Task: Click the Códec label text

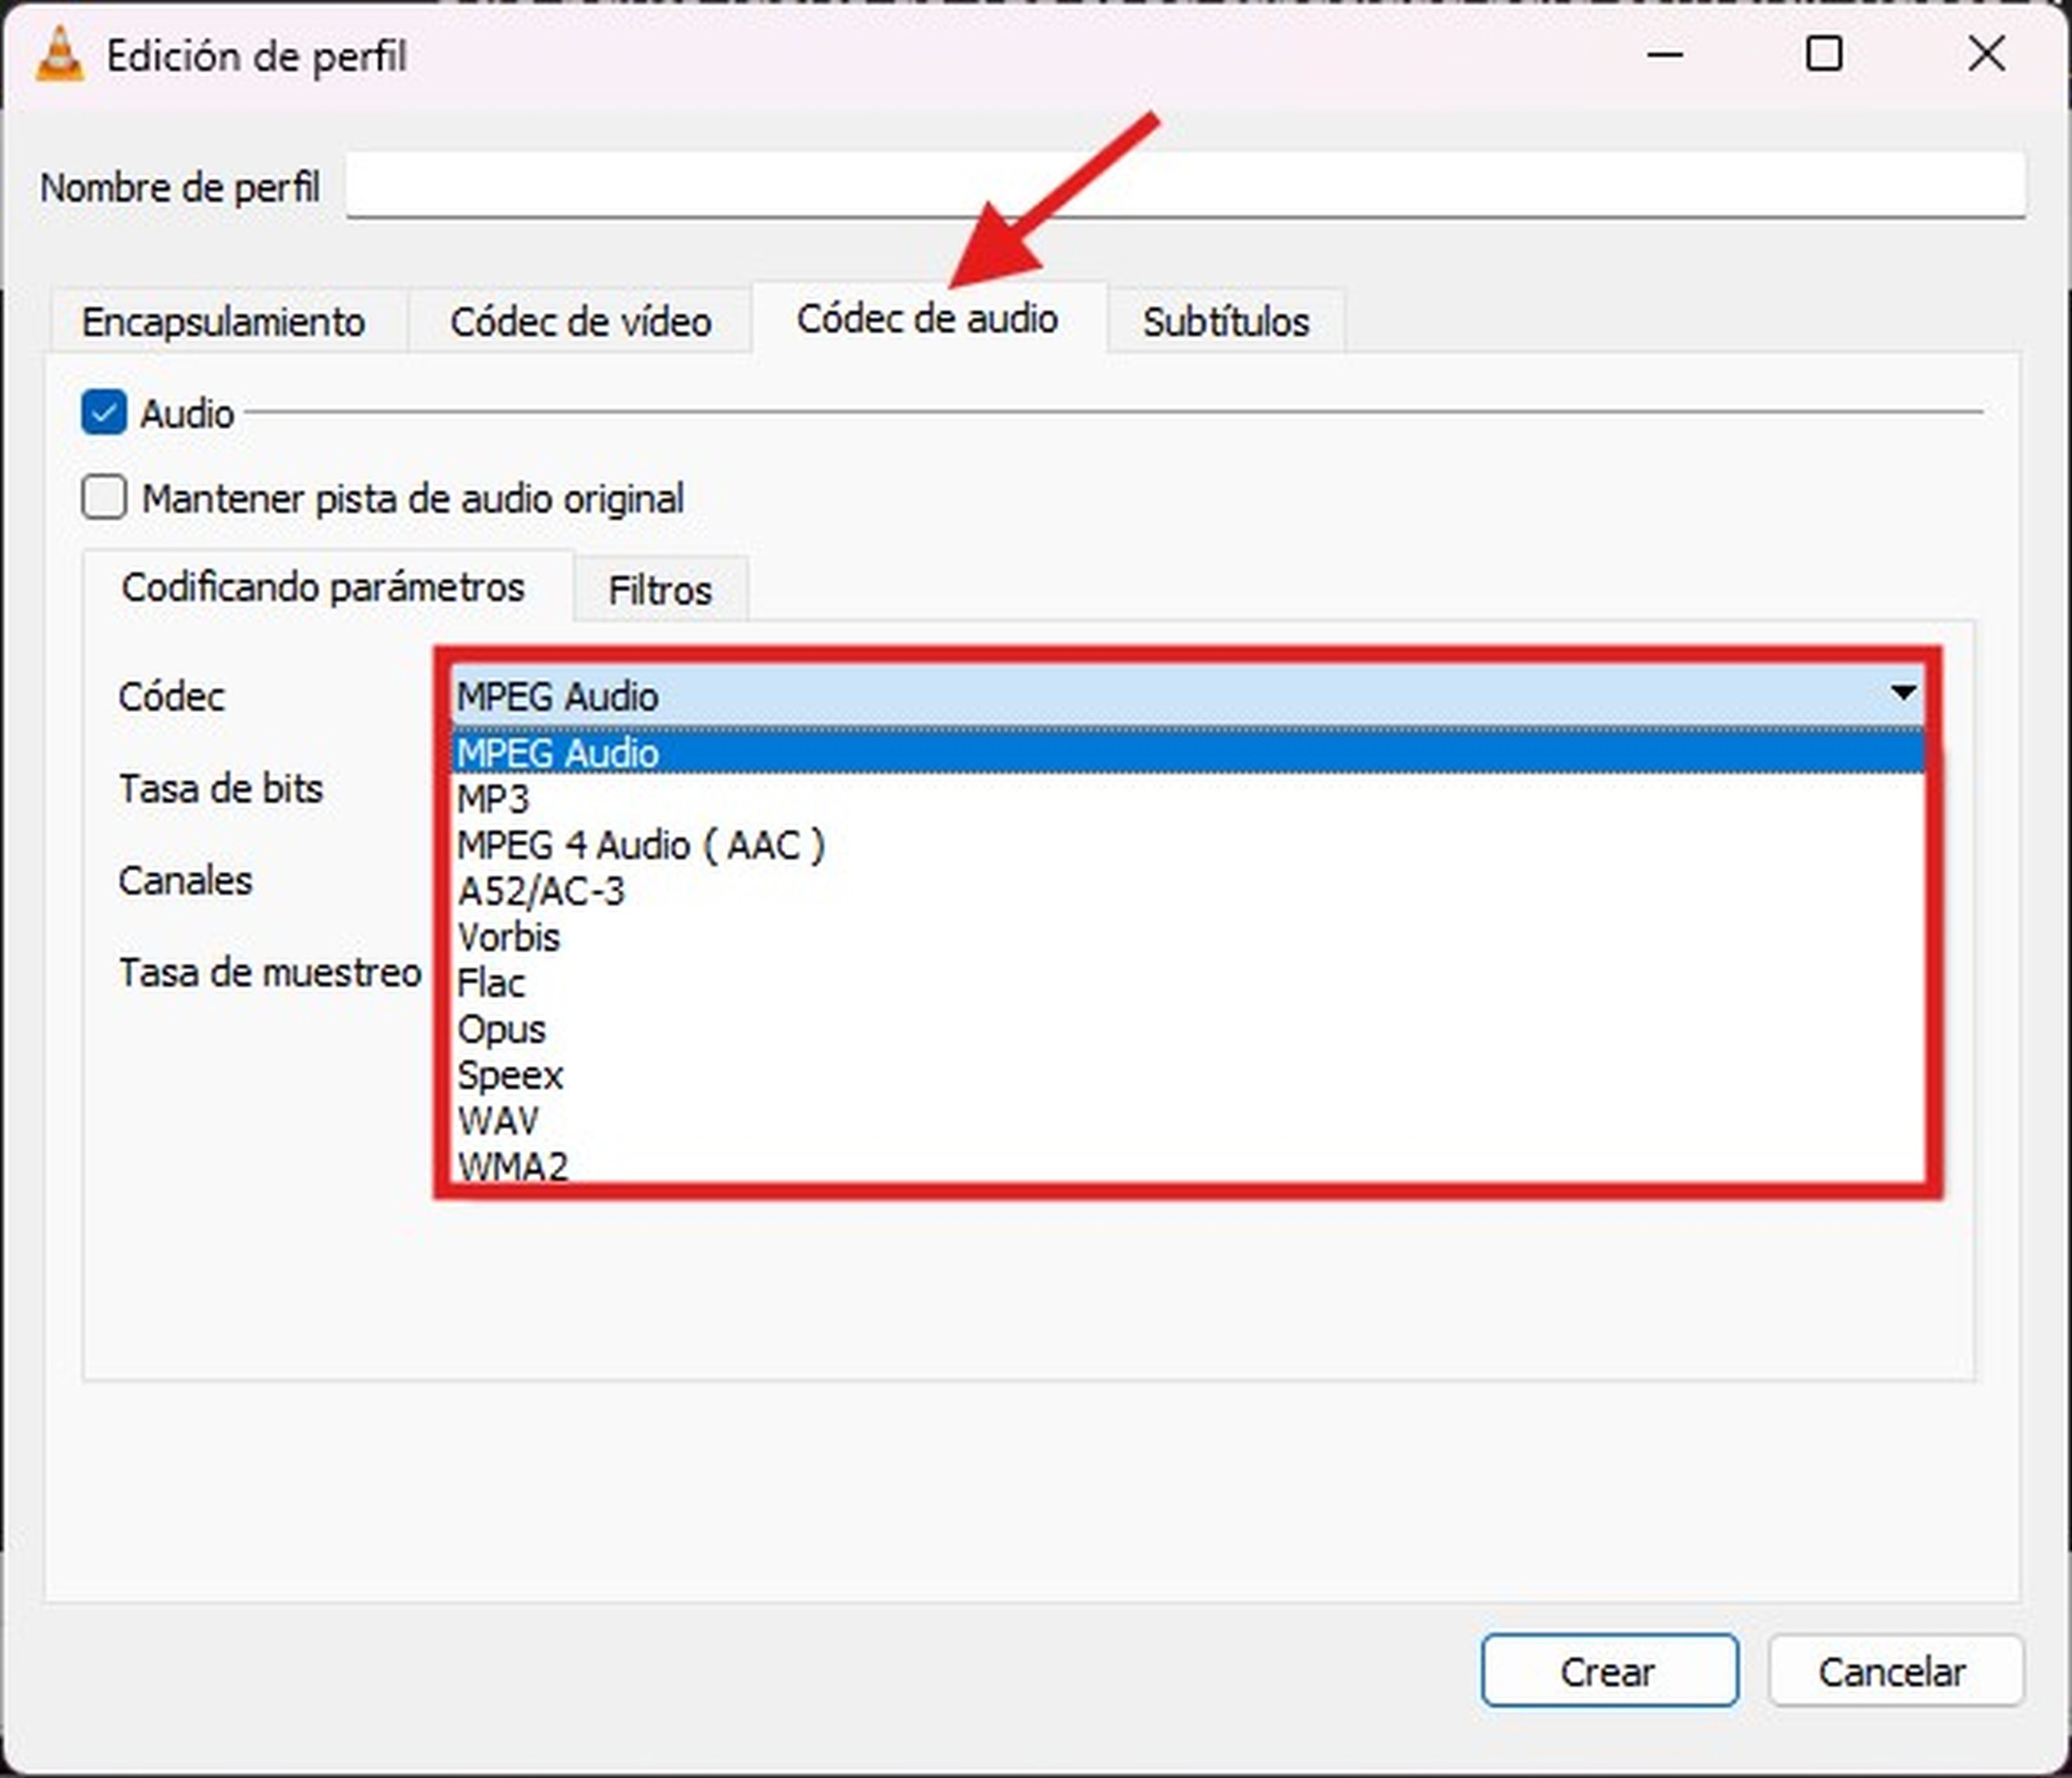Action: click(171, 696)
